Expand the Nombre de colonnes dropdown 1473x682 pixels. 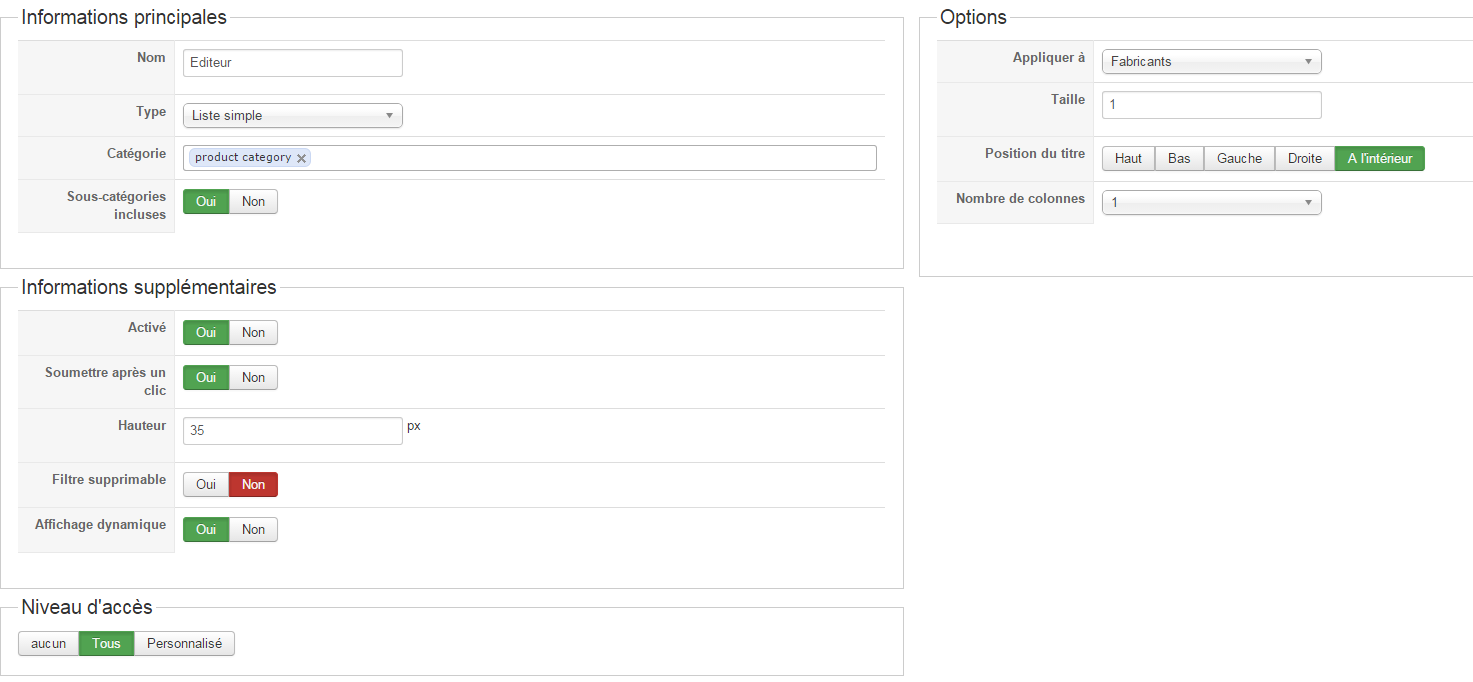[x=1211, y=203]
